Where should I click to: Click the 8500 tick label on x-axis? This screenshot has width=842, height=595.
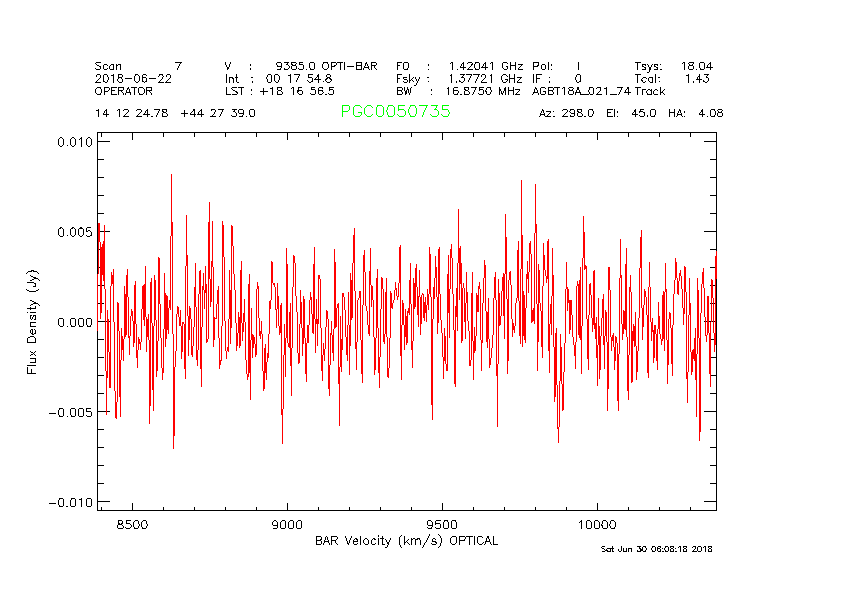132,524
